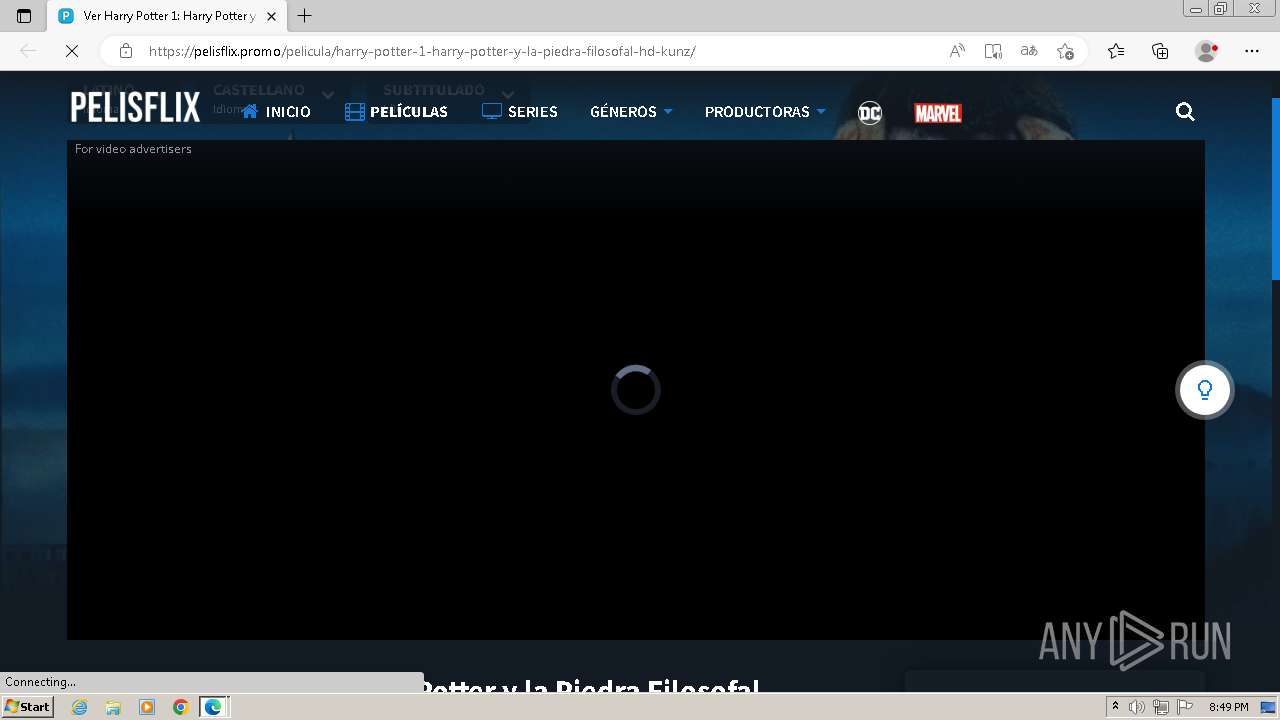Click the page vertical scrollbar
The height and width of the screenshot is (720, 1280).
[x=1276, y=190]
